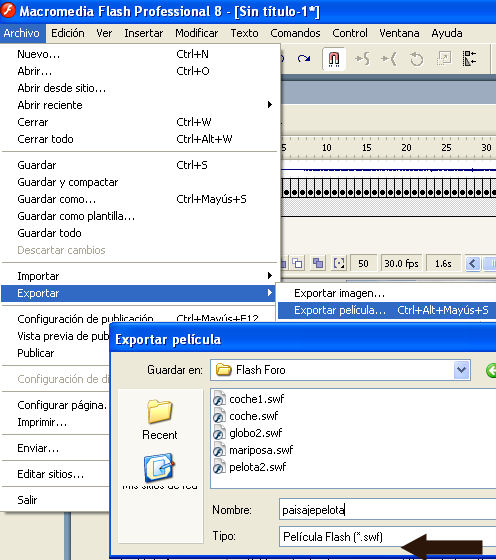Viewport: 496px width, 560px height.
Task: Choose Cerrar todo menu entry
Action: (139, 139)
